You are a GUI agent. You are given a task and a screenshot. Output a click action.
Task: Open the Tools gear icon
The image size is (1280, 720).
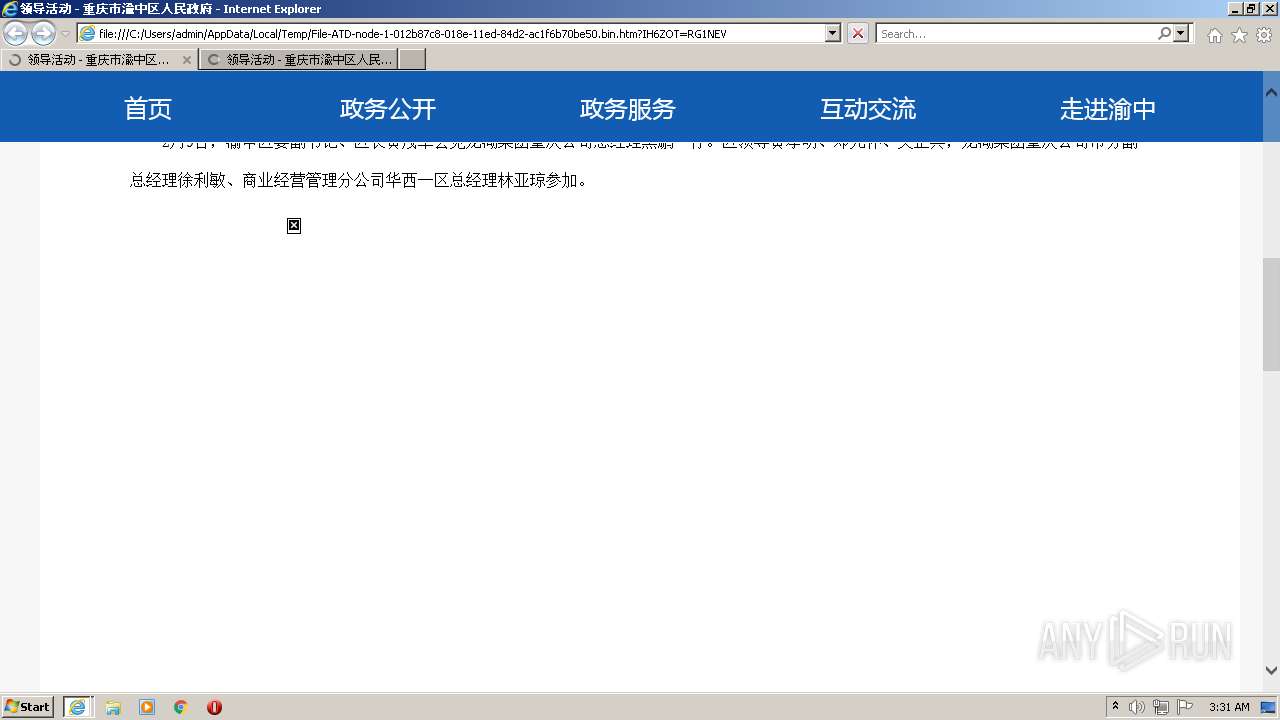coord(1264,35)
